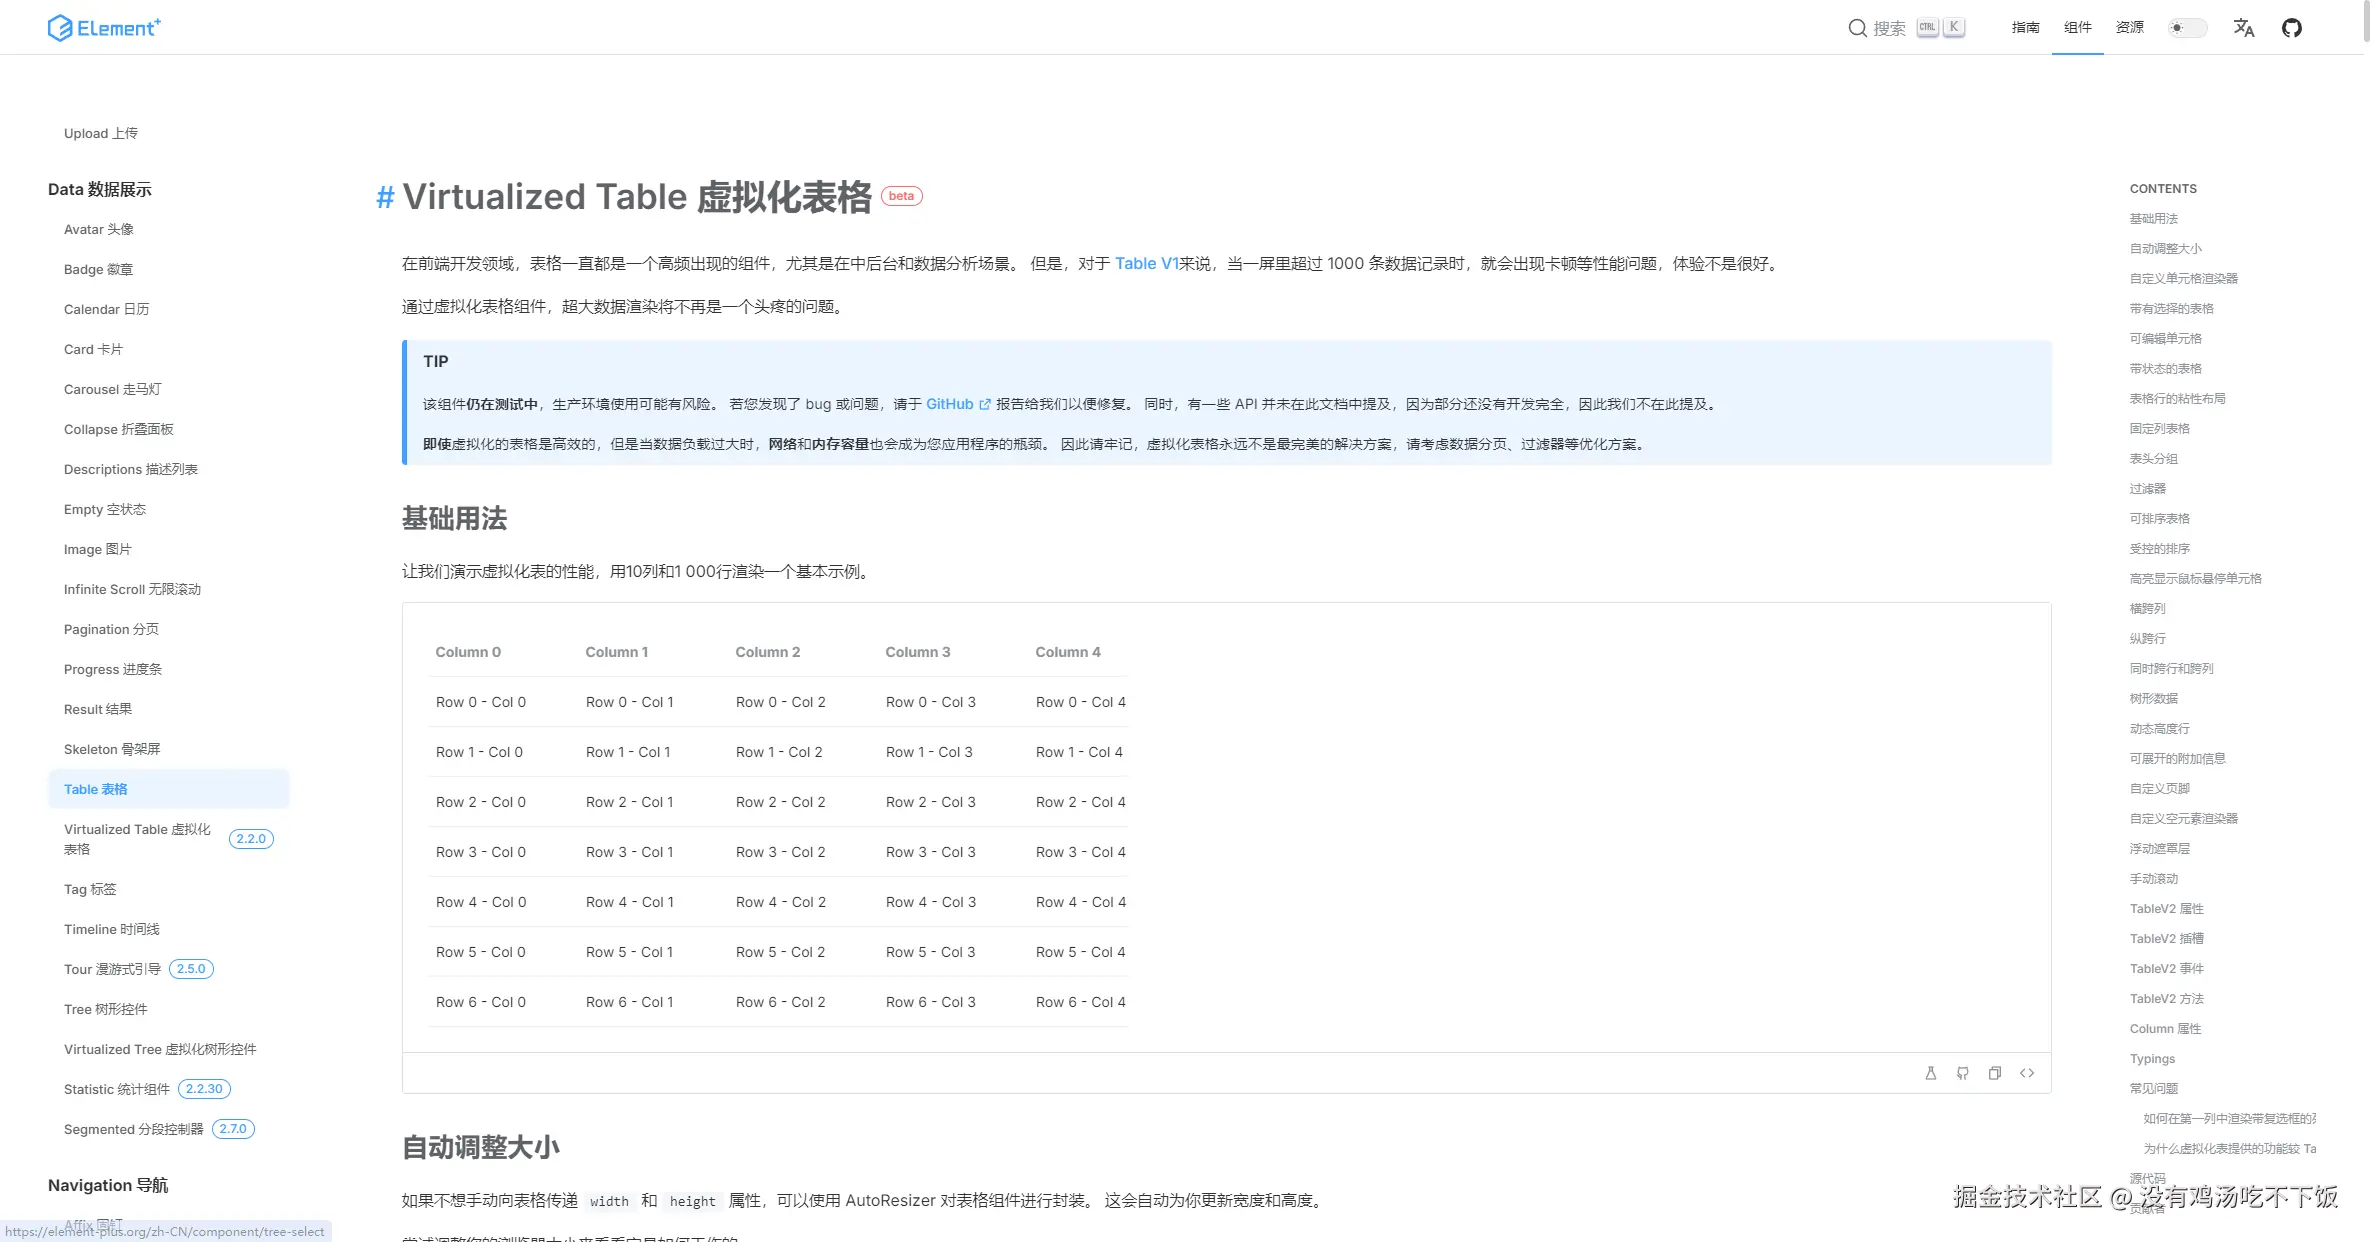Screen dimensions: 2370x1242
Task: Follow the GitHub link in the tip
Action: [949, 404]
